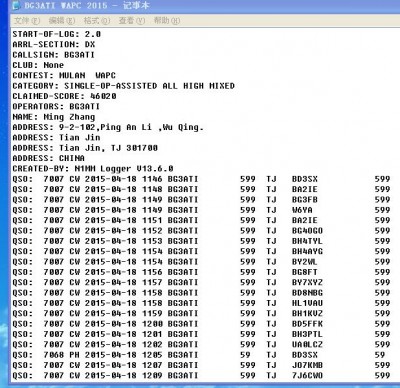This screenshot has width=400, height=388.
Task: Click callsign BH4TYL in the QSO list
Action: click(x=307, y=241)
